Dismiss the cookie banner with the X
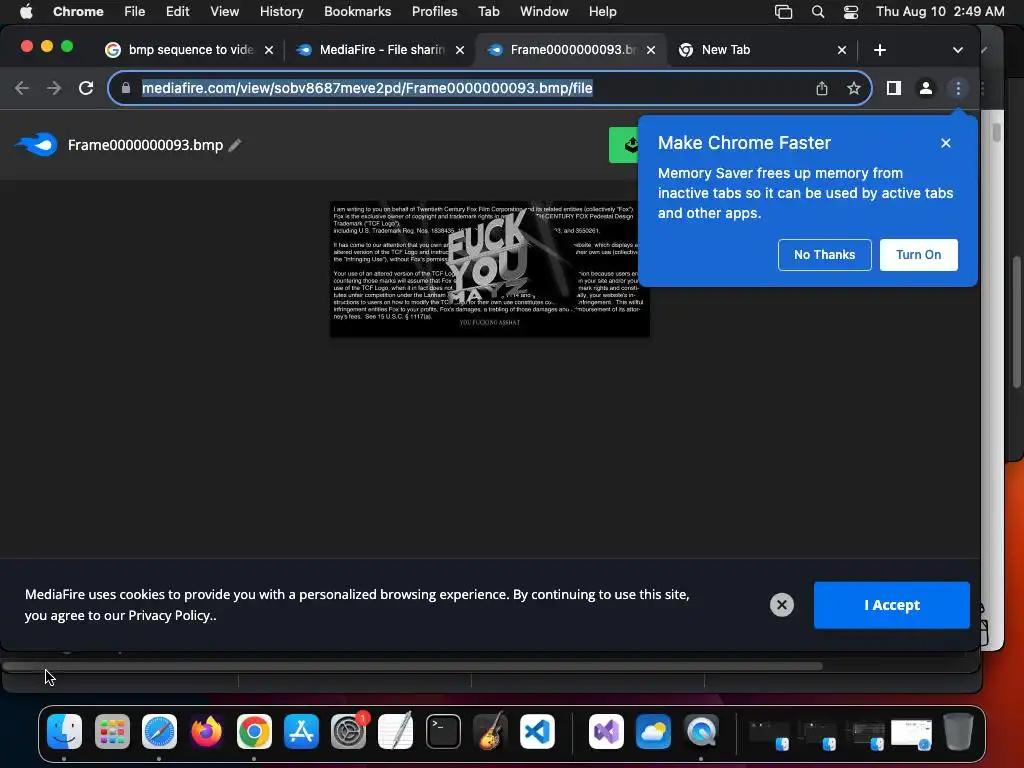The width and height of the screenshot is (1024, 768). 781,605
